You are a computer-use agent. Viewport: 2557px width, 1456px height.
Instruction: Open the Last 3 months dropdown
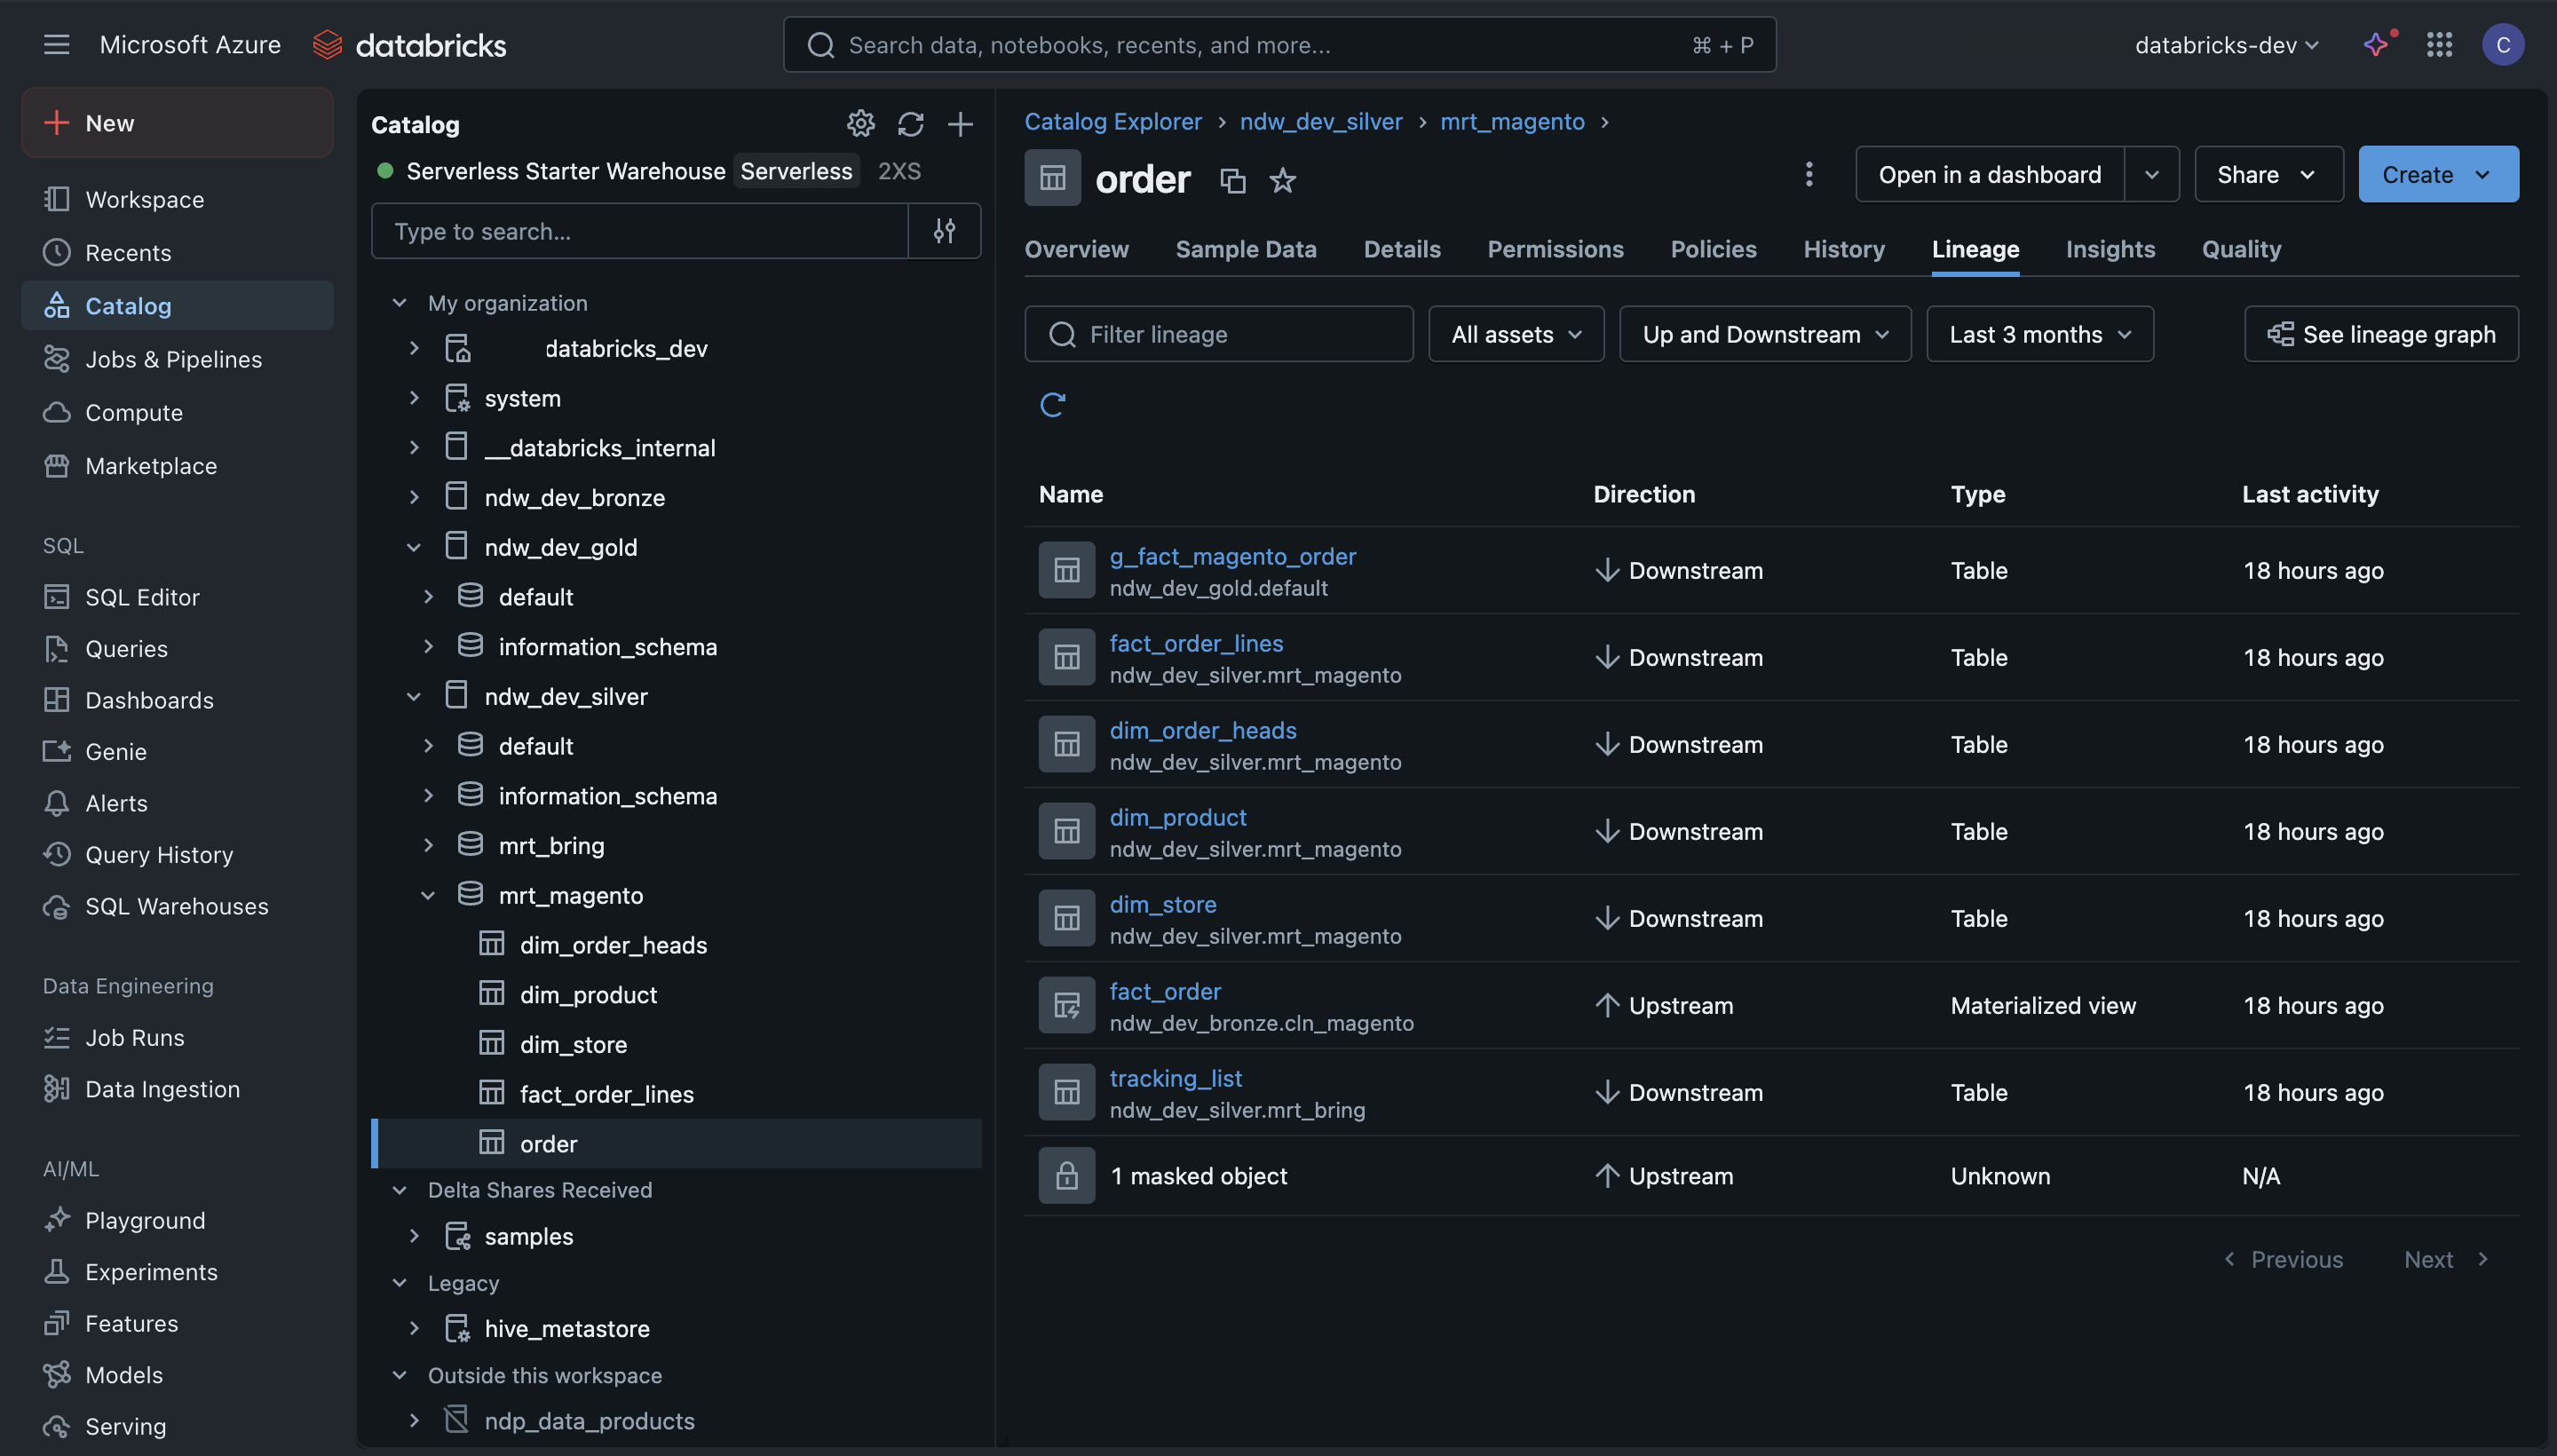(2039, 334)
